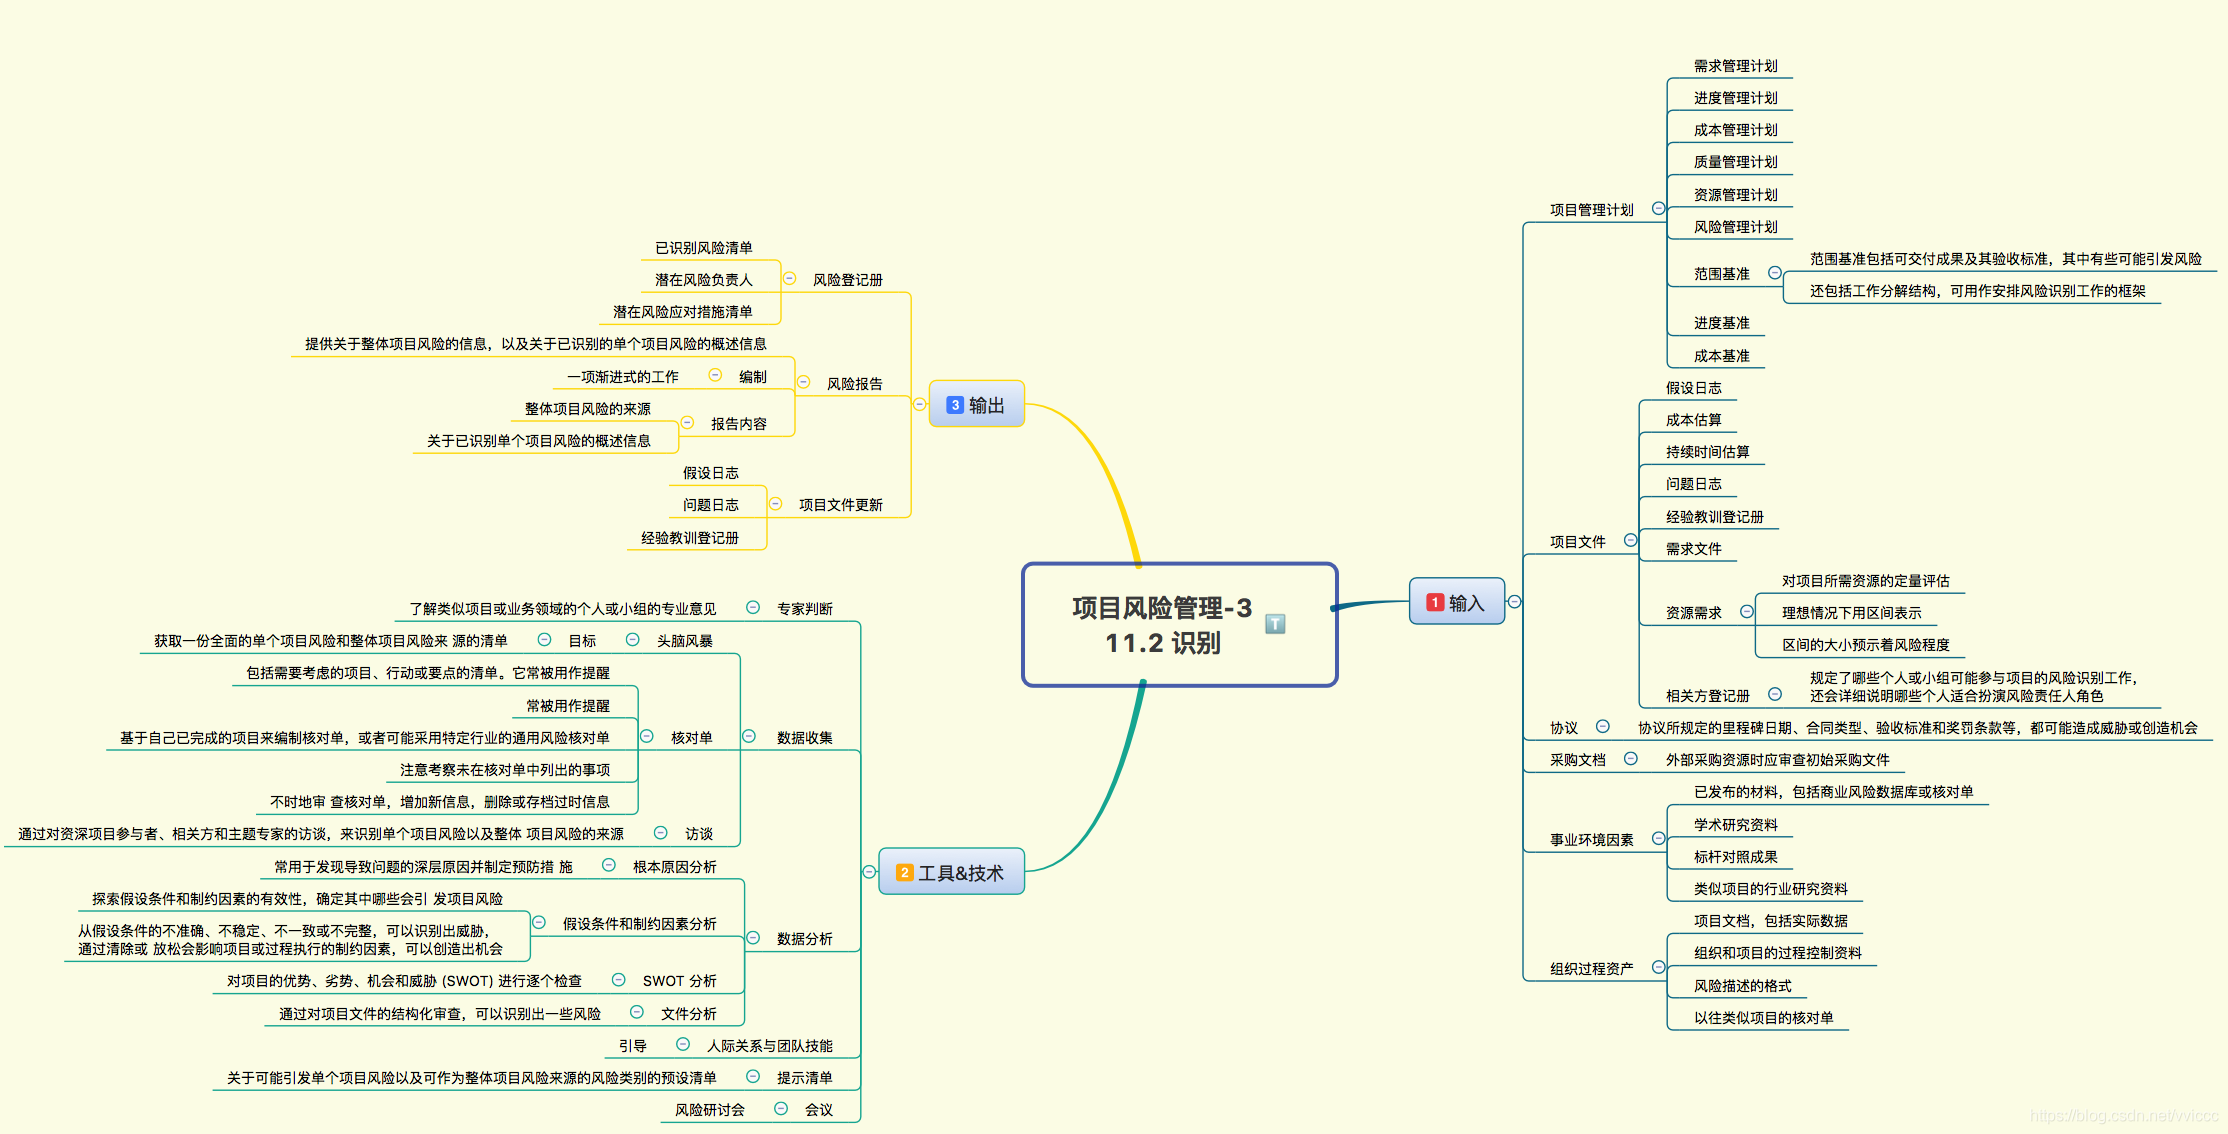This screenshot has height=1134, width=2228.
Task: Collapse the 专家判断 node
Action: 753,608
